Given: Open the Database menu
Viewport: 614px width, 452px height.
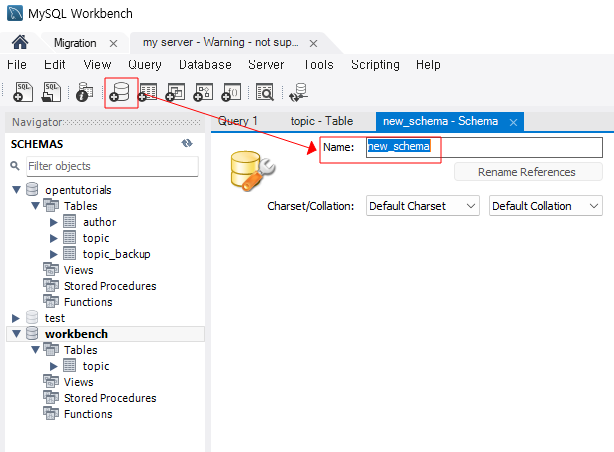Looking at the screenshot, I should coord(205,64).
